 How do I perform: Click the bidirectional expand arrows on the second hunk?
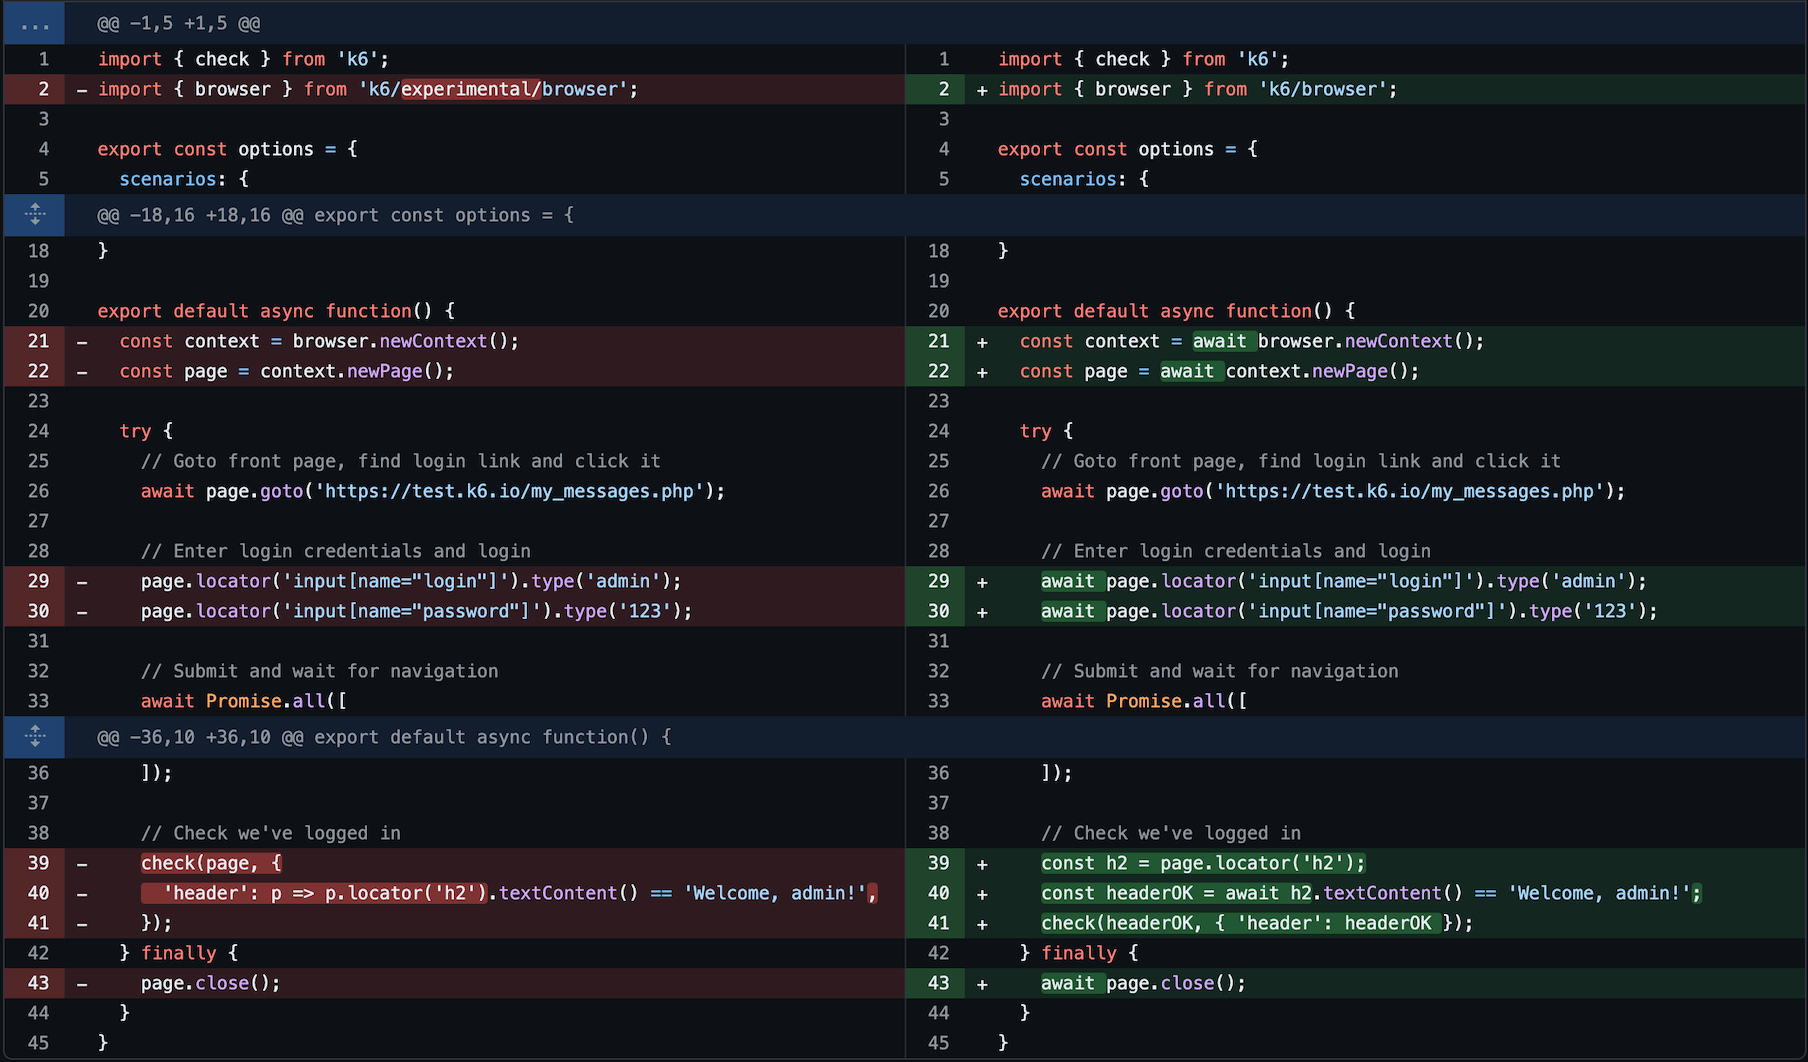(x=34, y=214)
